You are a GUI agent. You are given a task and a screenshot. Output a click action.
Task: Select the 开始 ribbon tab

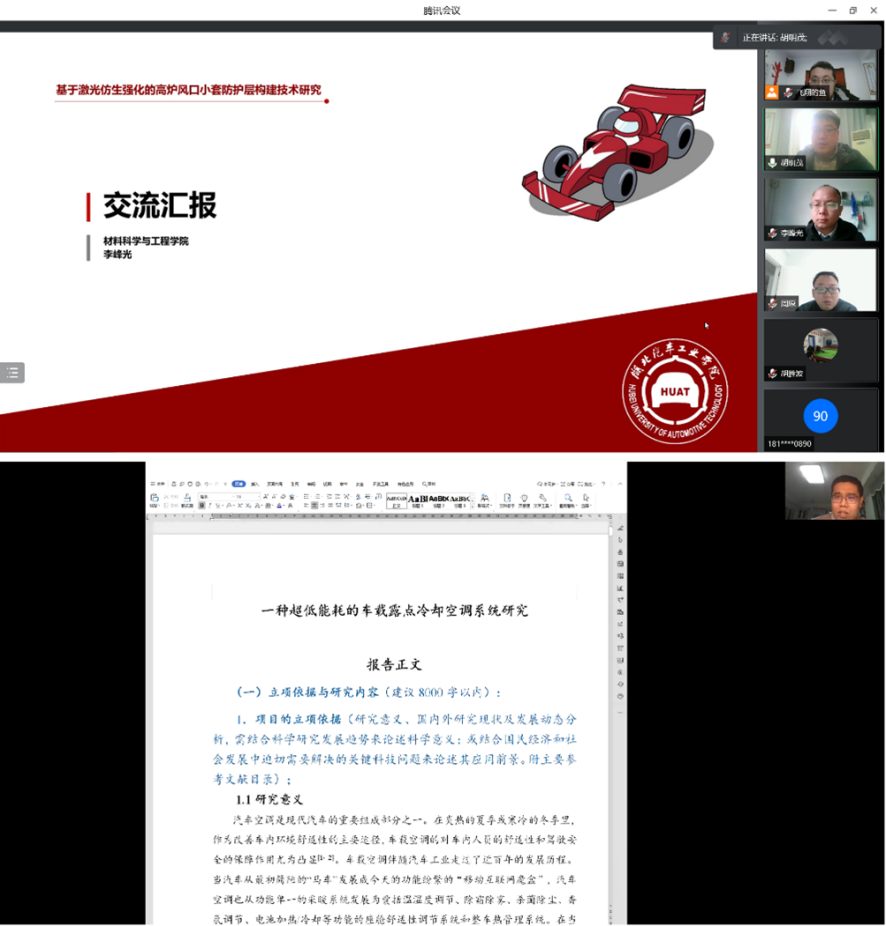239,484
